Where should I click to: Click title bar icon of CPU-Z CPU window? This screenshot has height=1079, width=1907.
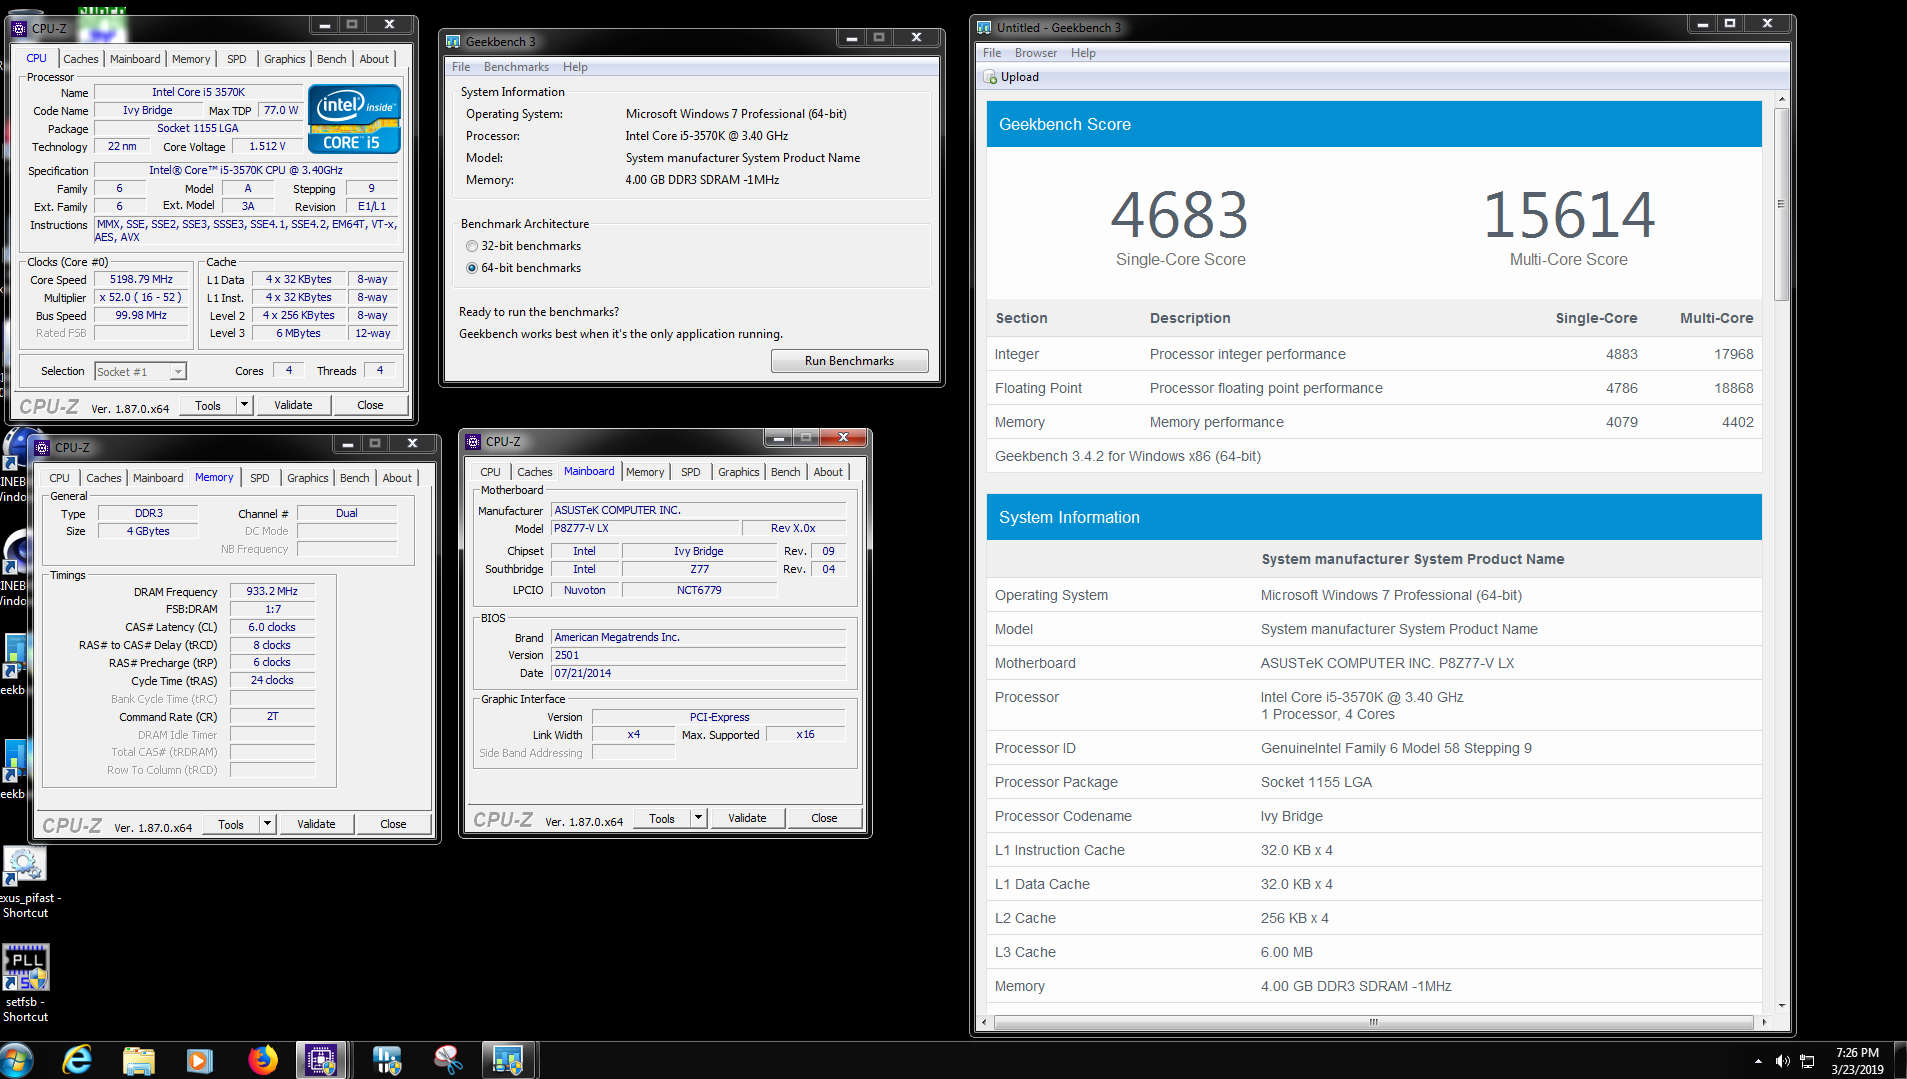point(19,28)
